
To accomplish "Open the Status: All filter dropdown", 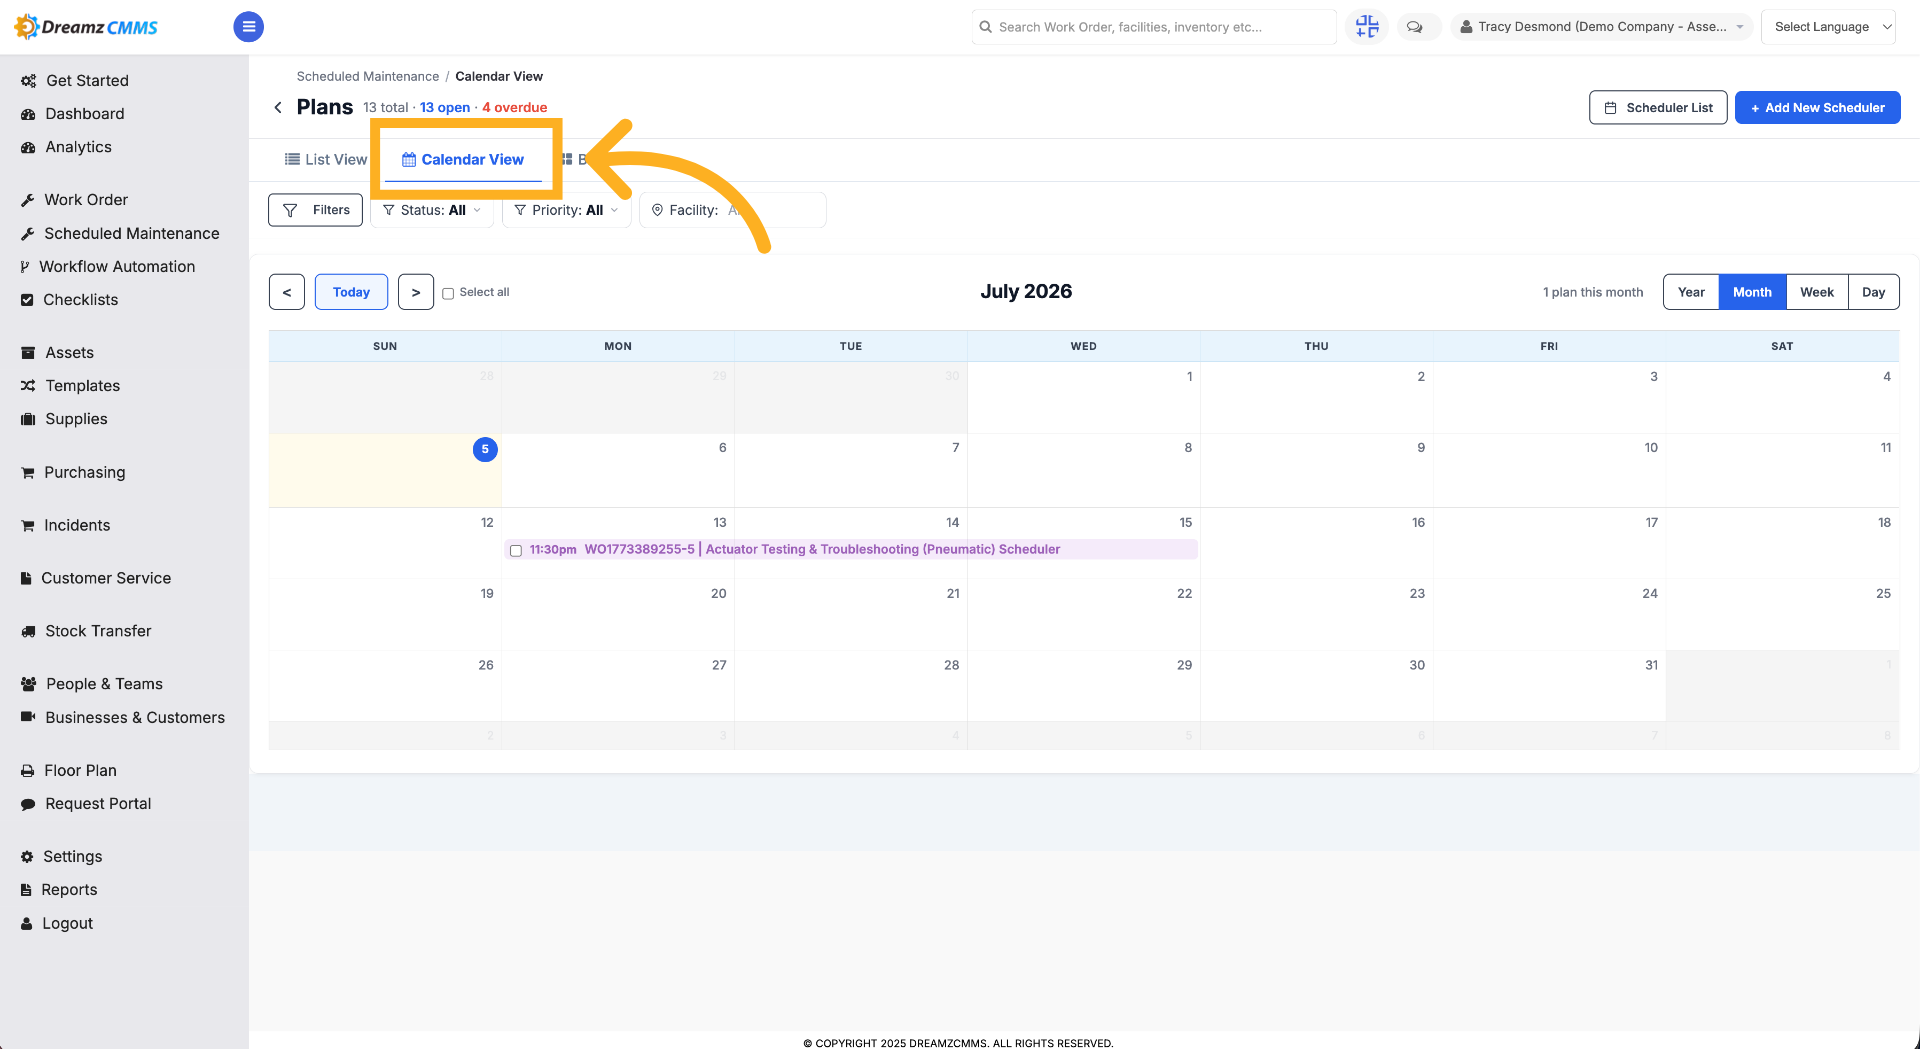I will (x=432, y=210).
